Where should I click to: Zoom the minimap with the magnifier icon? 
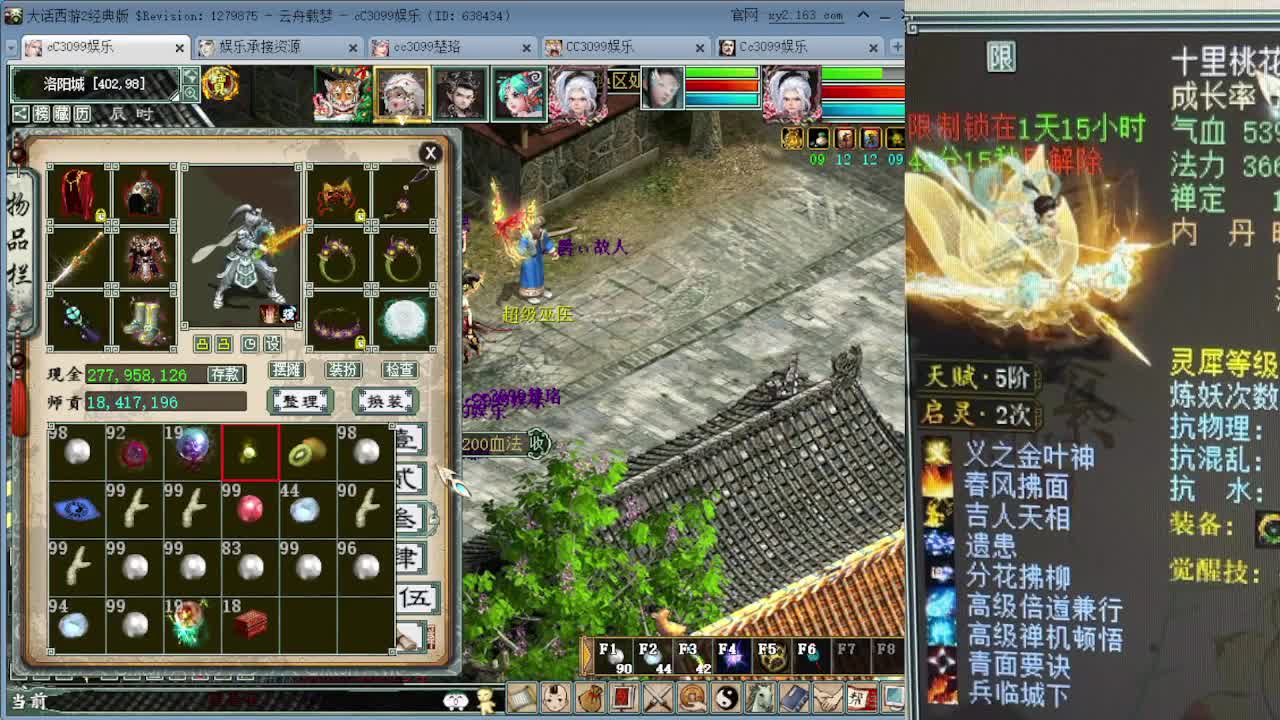point(189,93)
